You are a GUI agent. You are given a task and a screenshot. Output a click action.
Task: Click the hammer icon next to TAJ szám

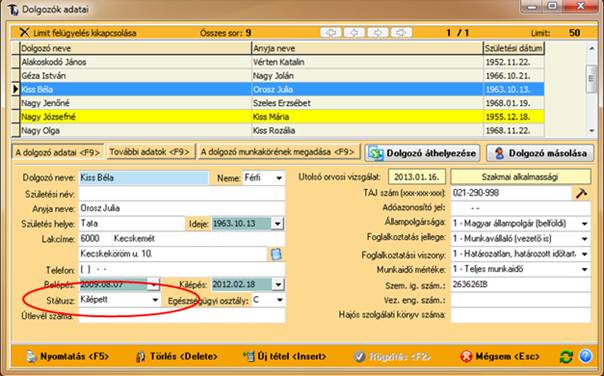click(581, 193)
